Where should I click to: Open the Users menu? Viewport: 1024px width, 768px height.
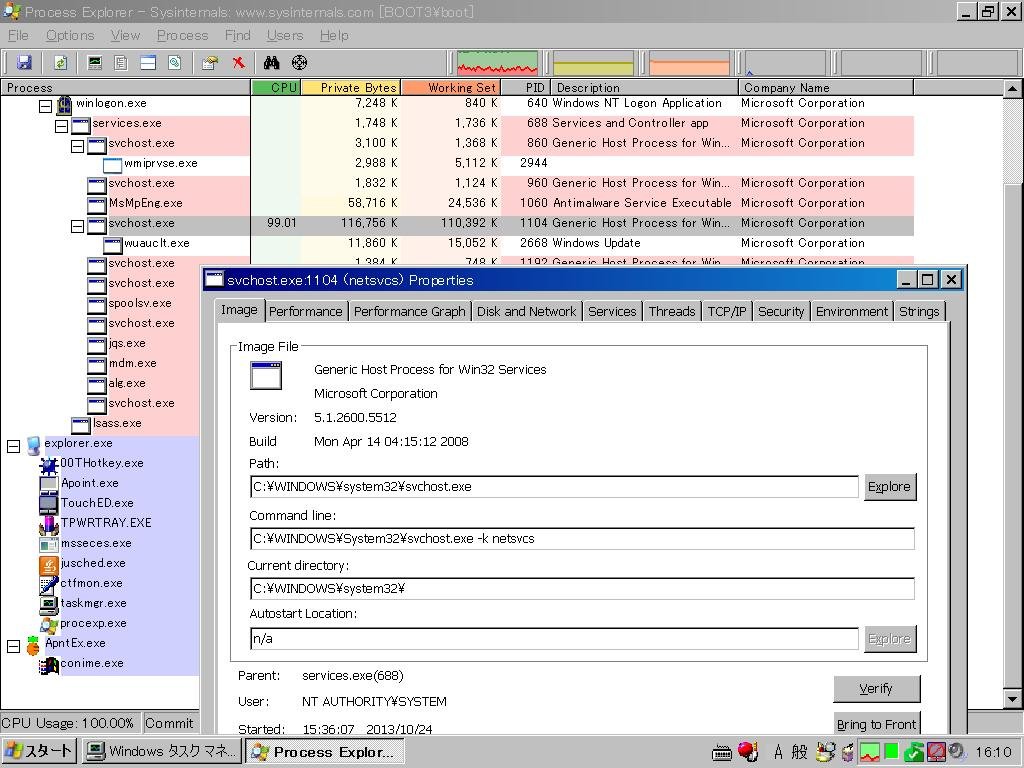(x=285, y=35)
